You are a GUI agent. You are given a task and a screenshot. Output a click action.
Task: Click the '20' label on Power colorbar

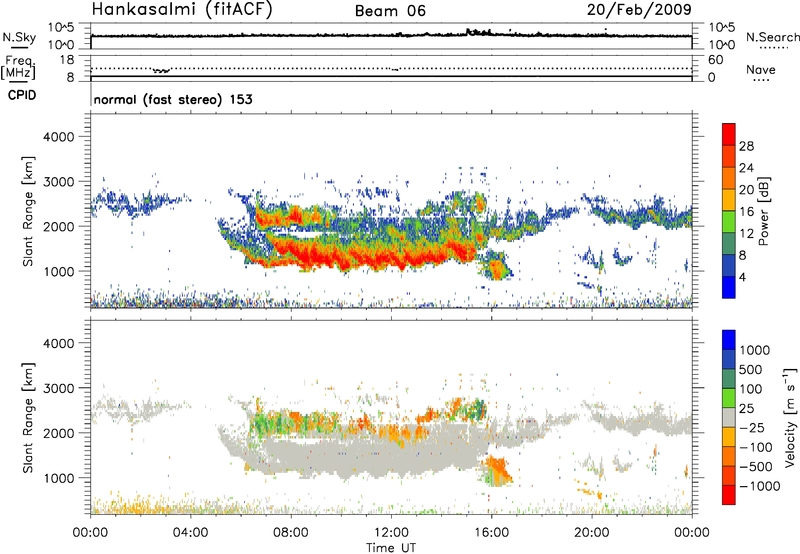pyautogui.click(x=746, y=190)
